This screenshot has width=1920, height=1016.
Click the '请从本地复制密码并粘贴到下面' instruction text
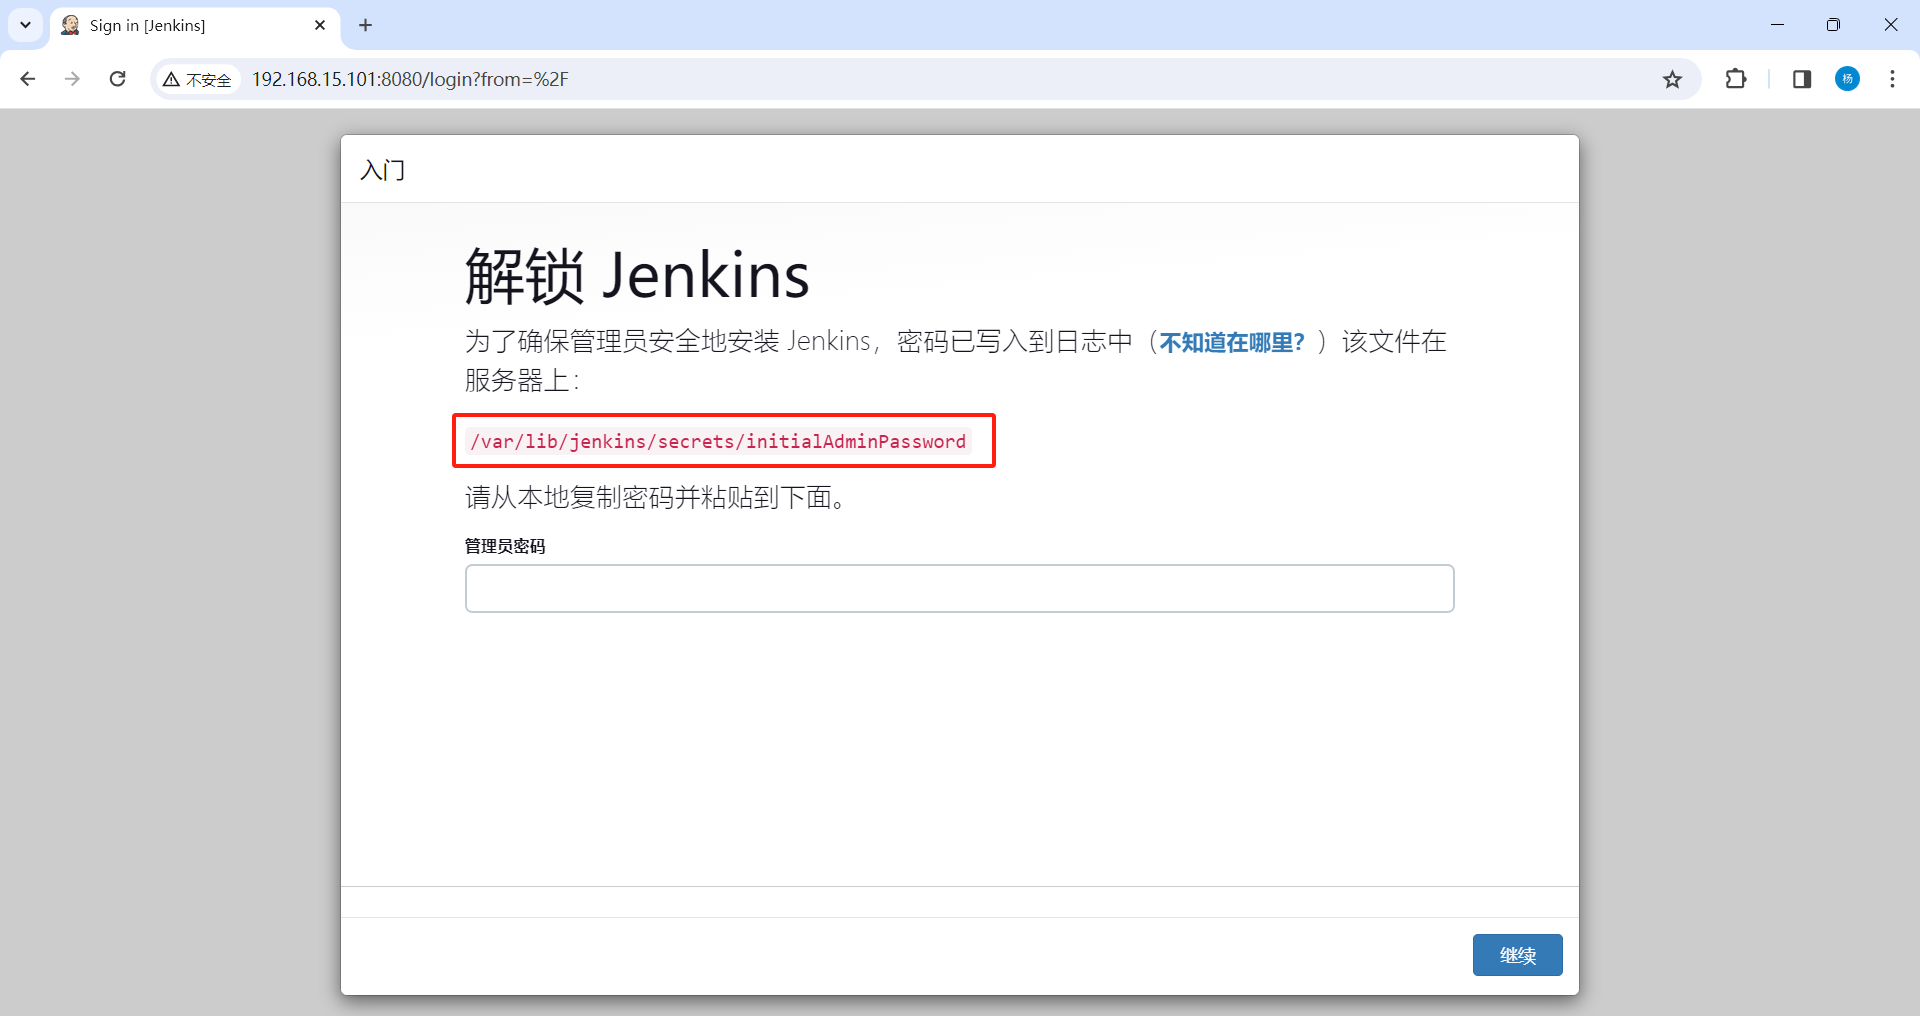pyautogui.click(x=657, y=497)
